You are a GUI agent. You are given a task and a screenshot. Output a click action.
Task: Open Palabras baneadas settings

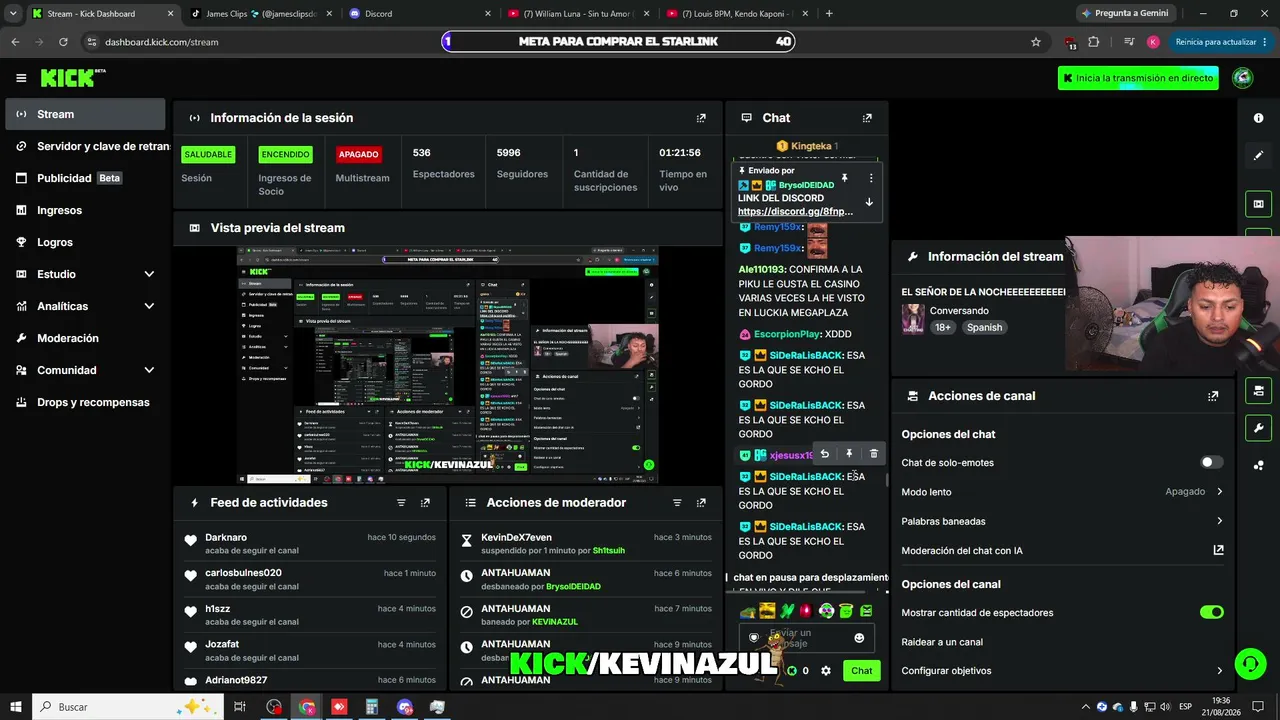tap(1062, 521)
